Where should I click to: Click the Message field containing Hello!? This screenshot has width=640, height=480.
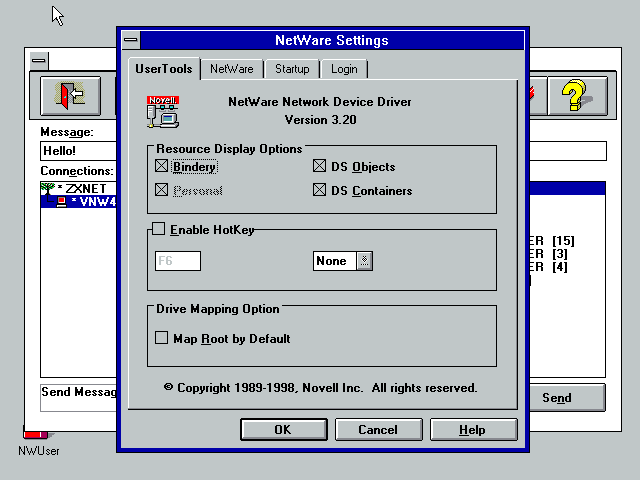[78, 151]
